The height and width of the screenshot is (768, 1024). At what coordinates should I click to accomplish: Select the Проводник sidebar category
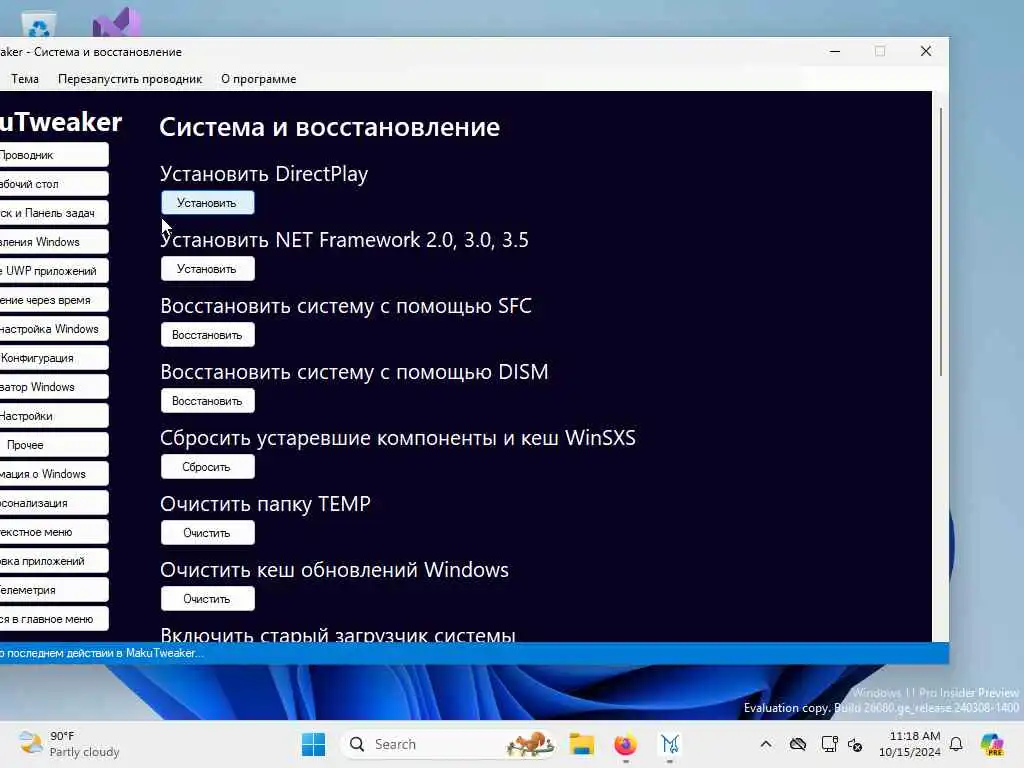(54, 155)
